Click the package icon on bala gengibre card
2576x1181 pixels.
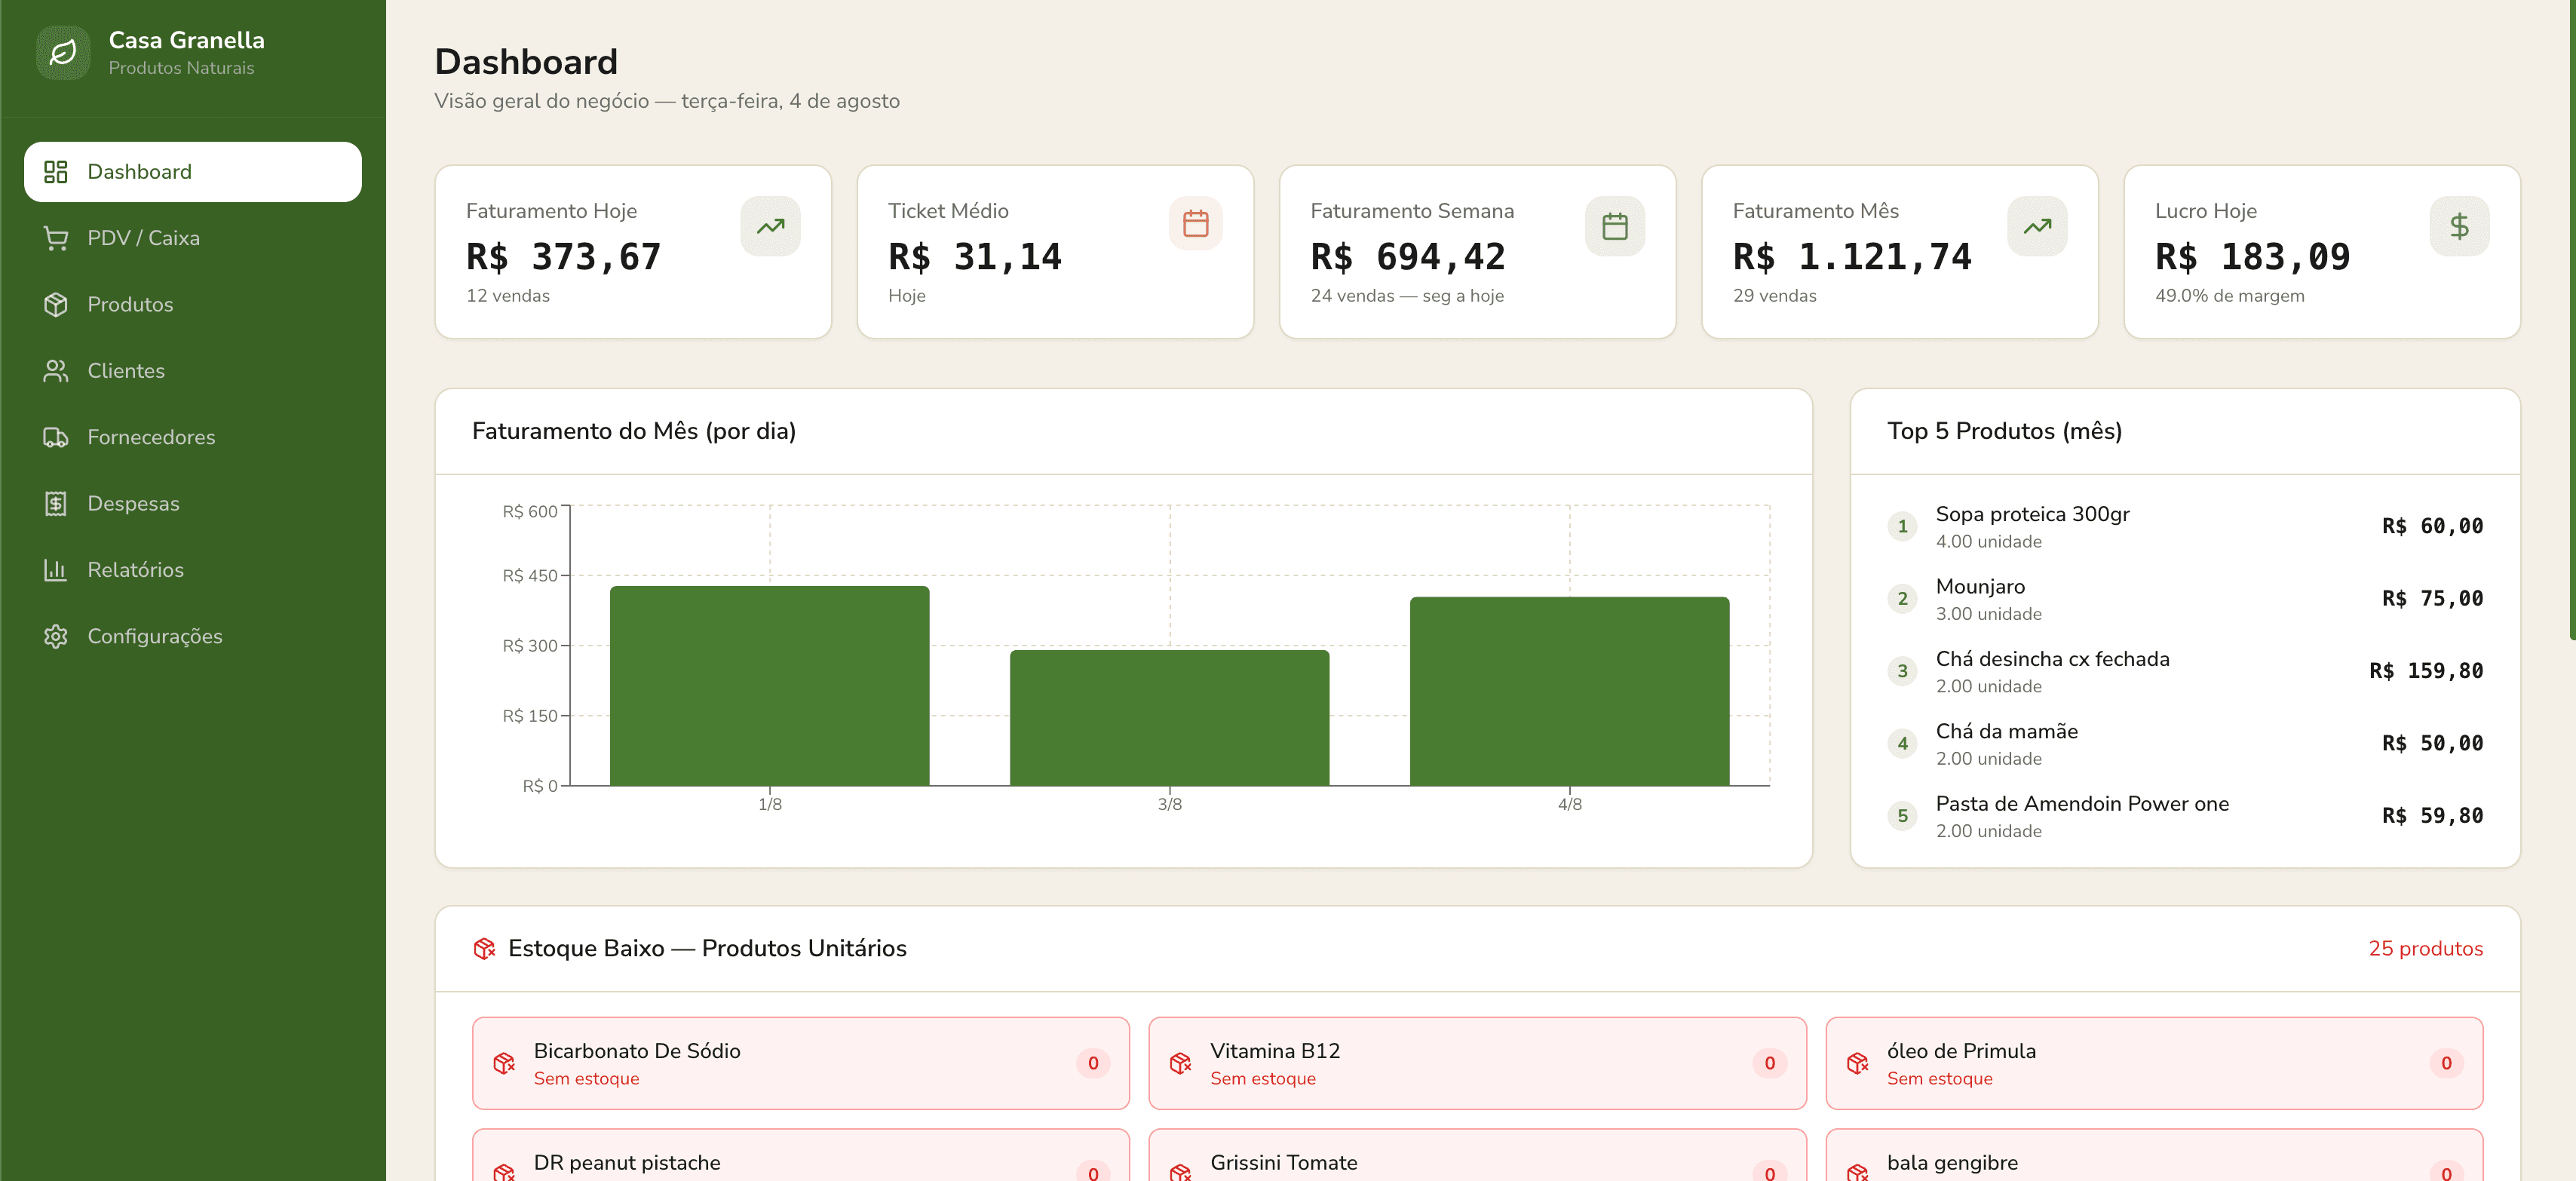(1858, 1174)
